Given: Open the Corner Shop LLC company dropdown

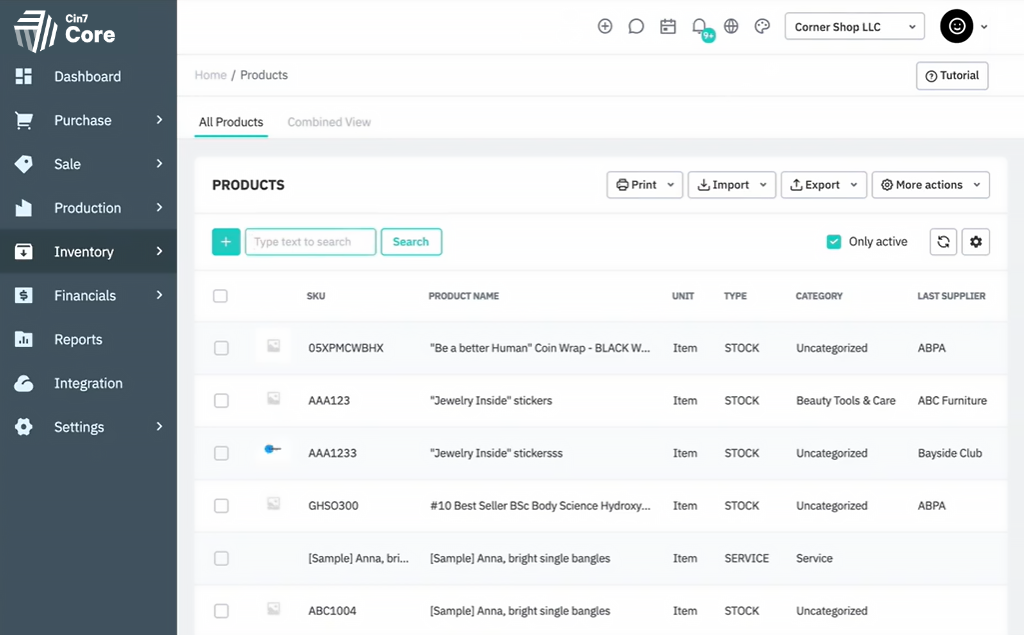Looking at the screenshot, I should [x=854, y=27].
